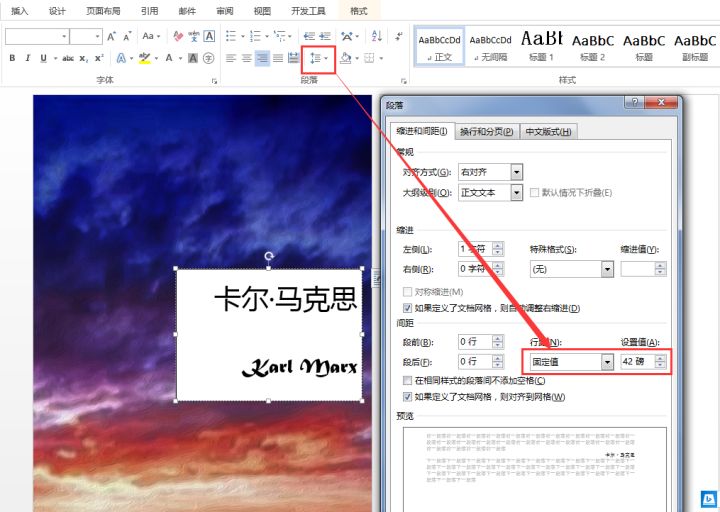Toggle no spacing between same-style paragraphs
This screenshot has width=720, height=512.
407,381
